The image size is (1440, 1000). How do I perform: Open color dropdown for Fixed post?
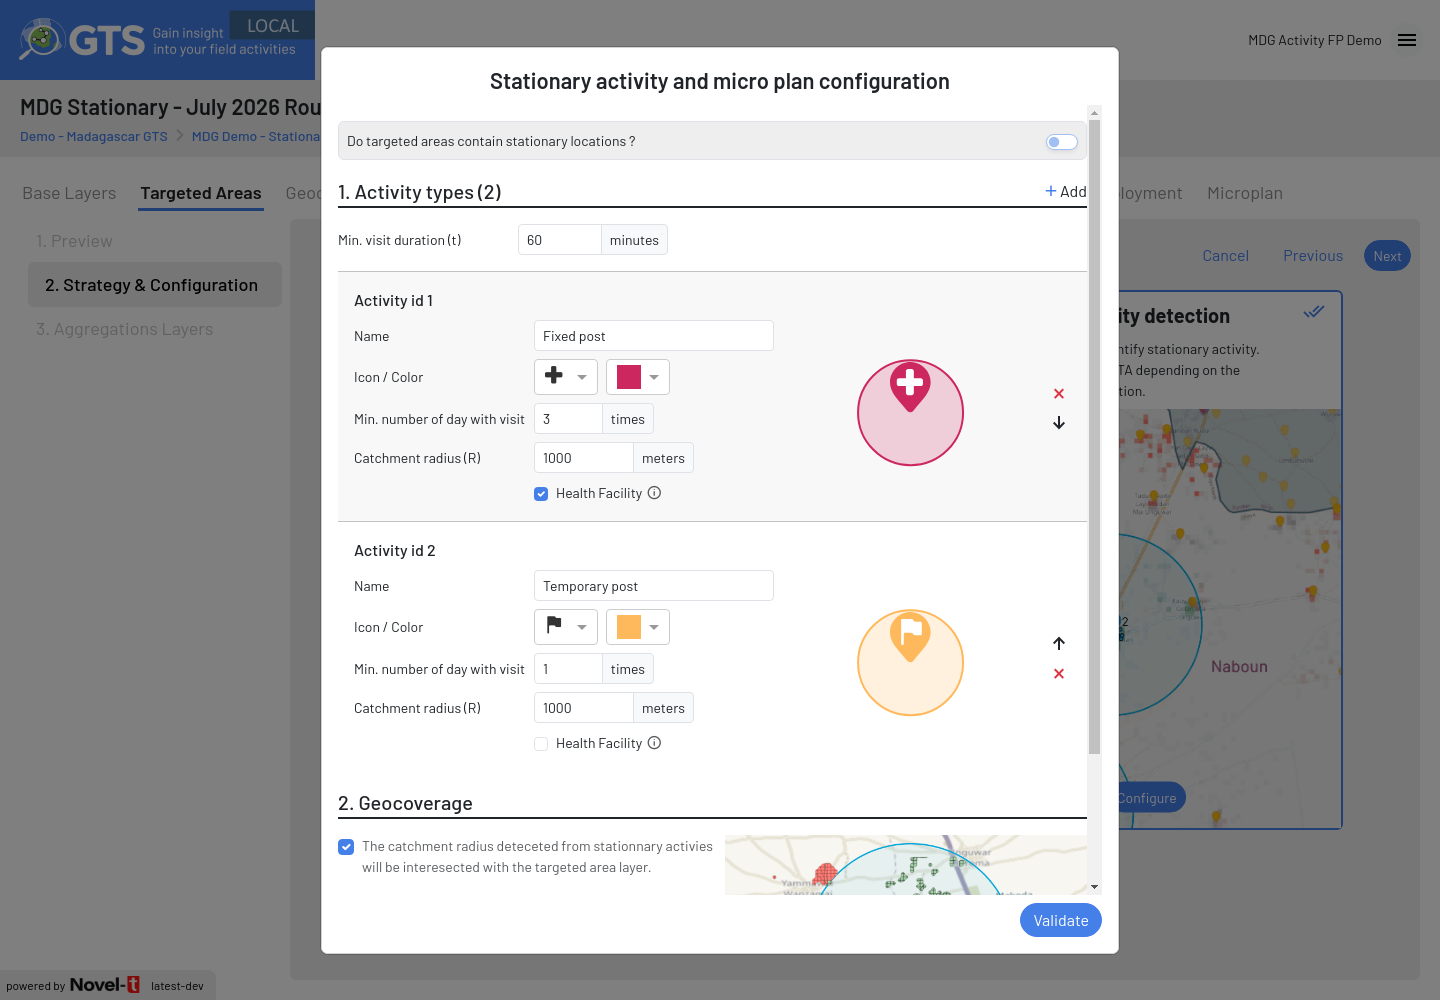pos(638,377)
